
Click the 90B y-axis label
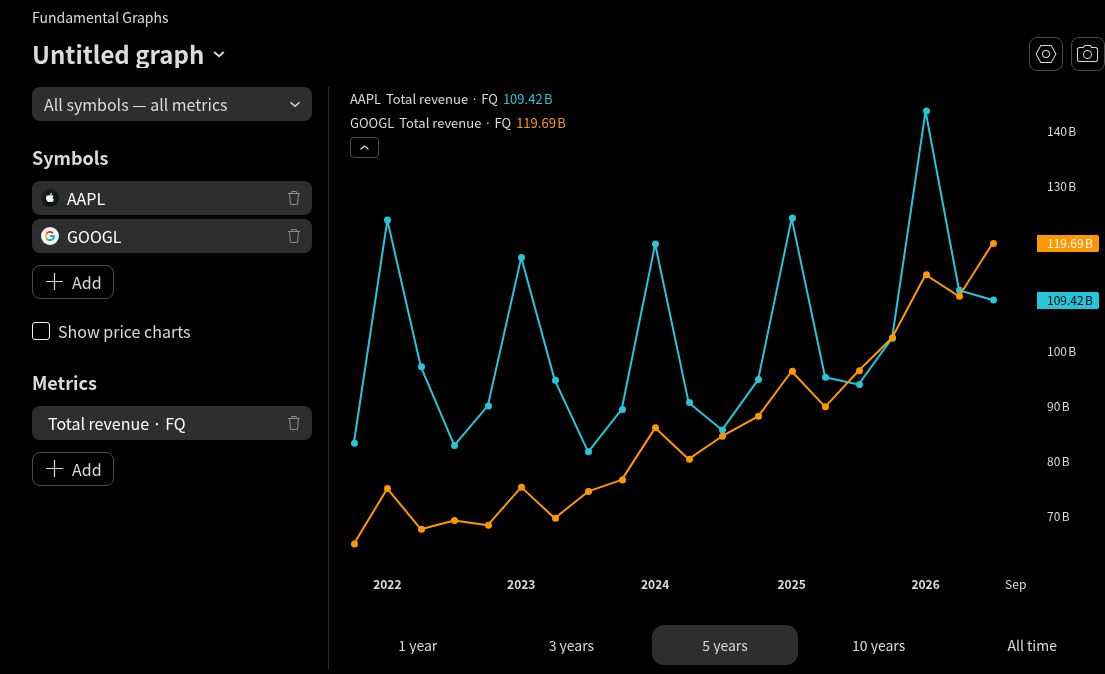tap(1058, 407)
